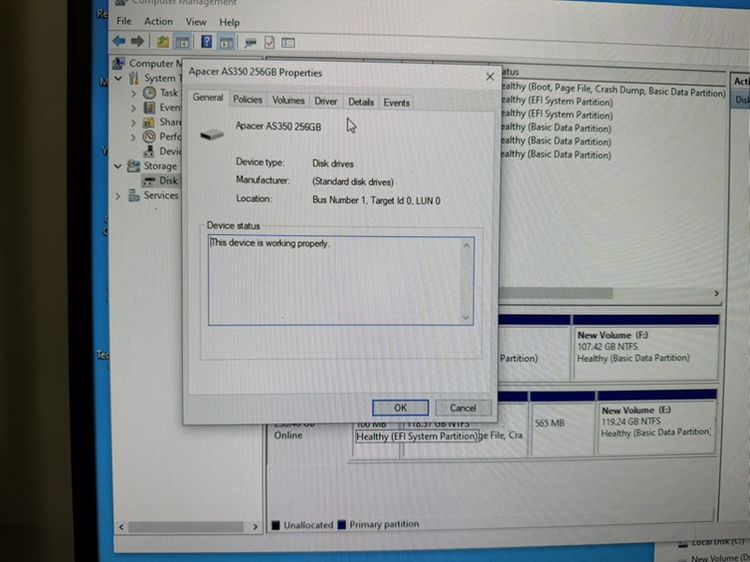Image resolution: width=750 pixels, height=562 pixels.
Task: Switch to the Policies tab
Action: 247,99
